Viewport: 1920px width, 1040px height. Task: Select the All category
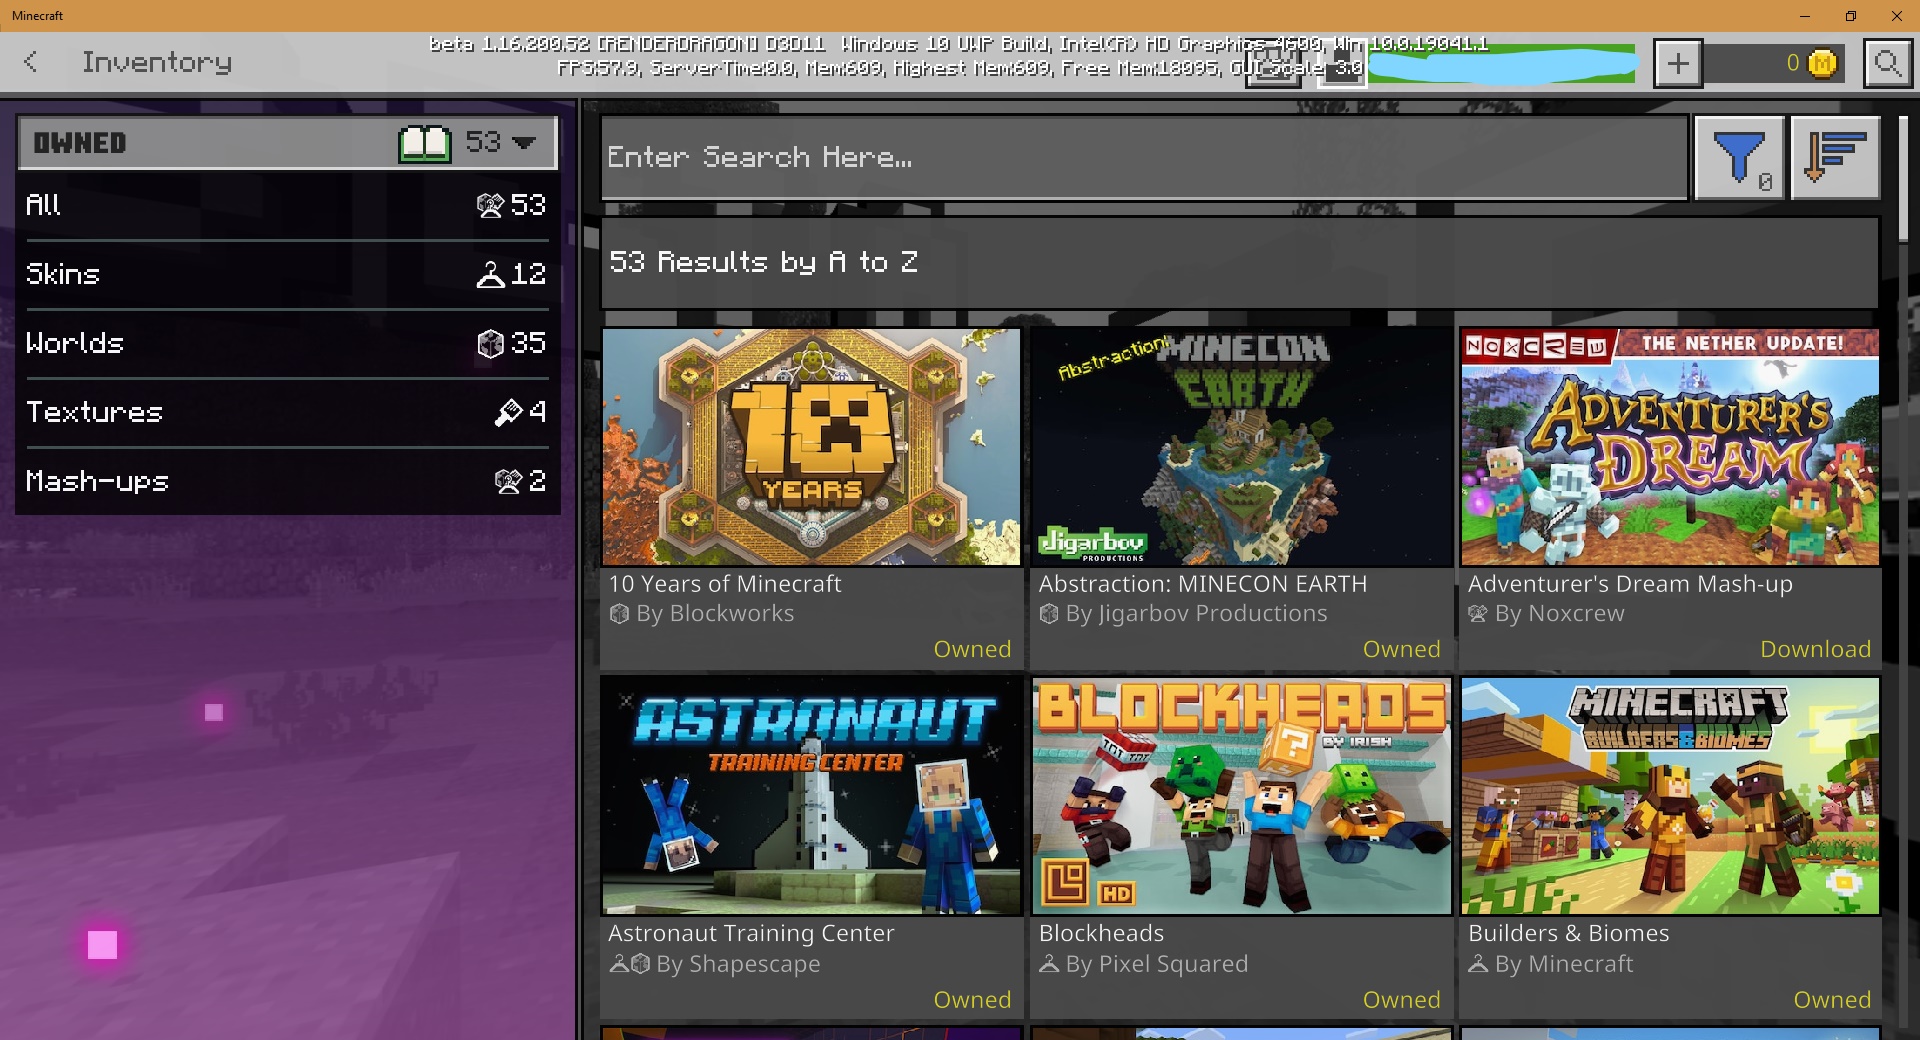(x=287, y=205)
